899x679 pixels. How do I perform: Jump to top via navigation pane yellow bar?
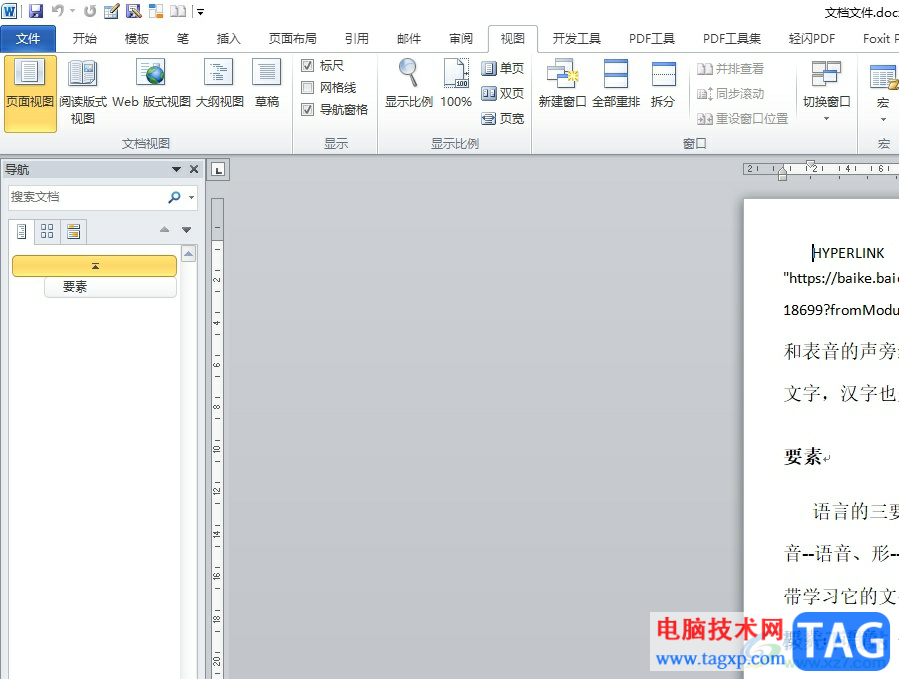click(95, 266)
